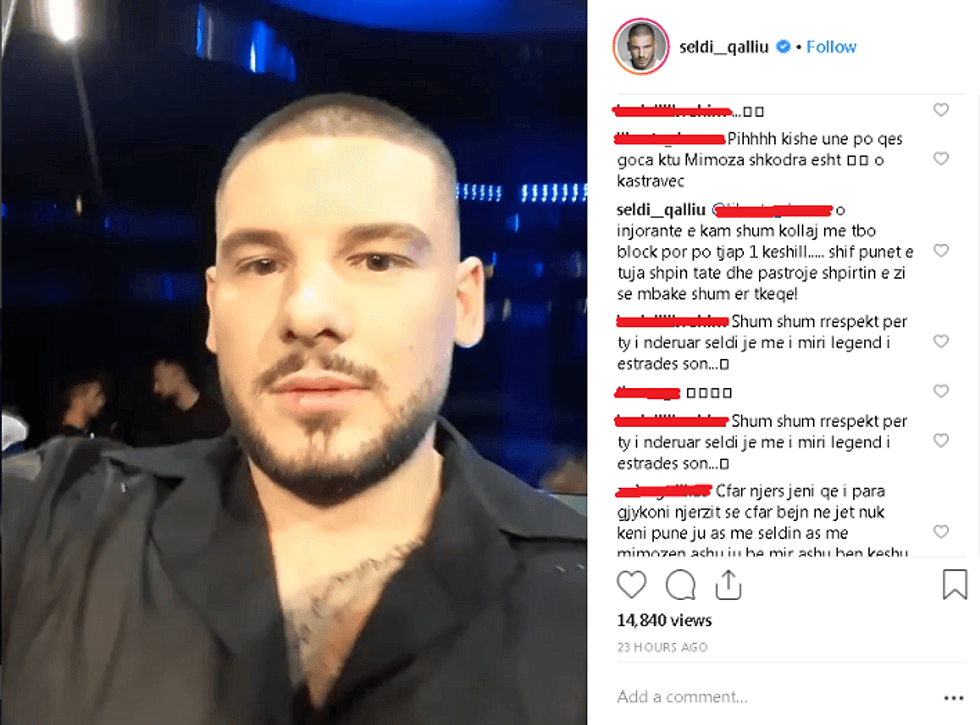Like seldi_qalliu's reply about 'injorante'

tap(941, 251)
